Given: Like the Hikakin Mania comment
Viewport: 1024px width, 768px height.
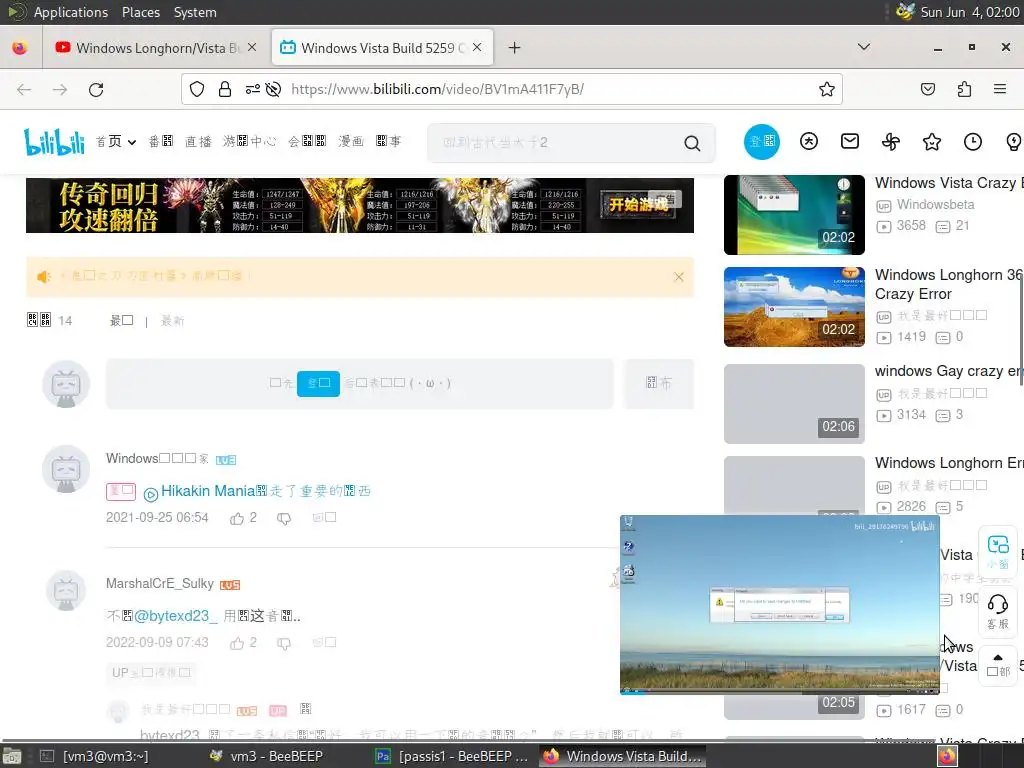Looking at the screenshot, I should point(236,519).
